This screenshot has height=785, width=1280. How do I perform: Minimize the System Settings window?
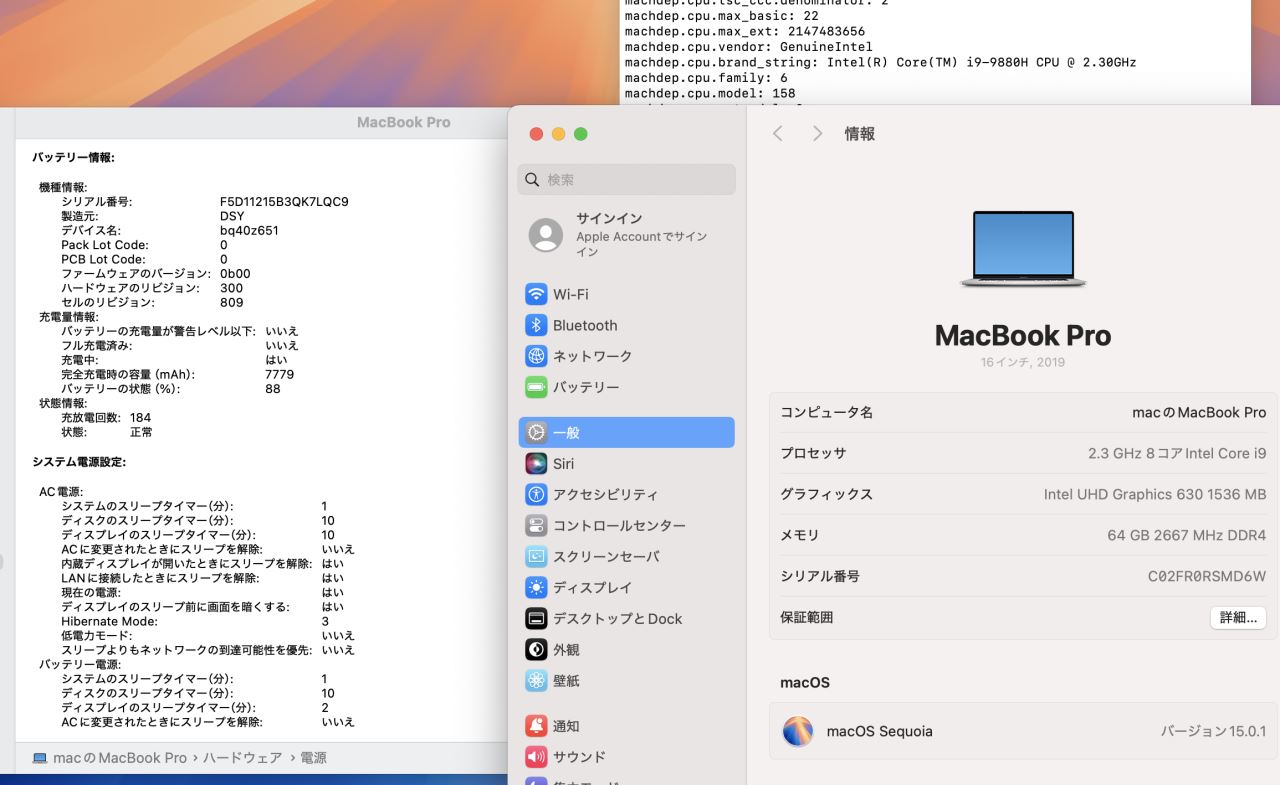(558, 134)
